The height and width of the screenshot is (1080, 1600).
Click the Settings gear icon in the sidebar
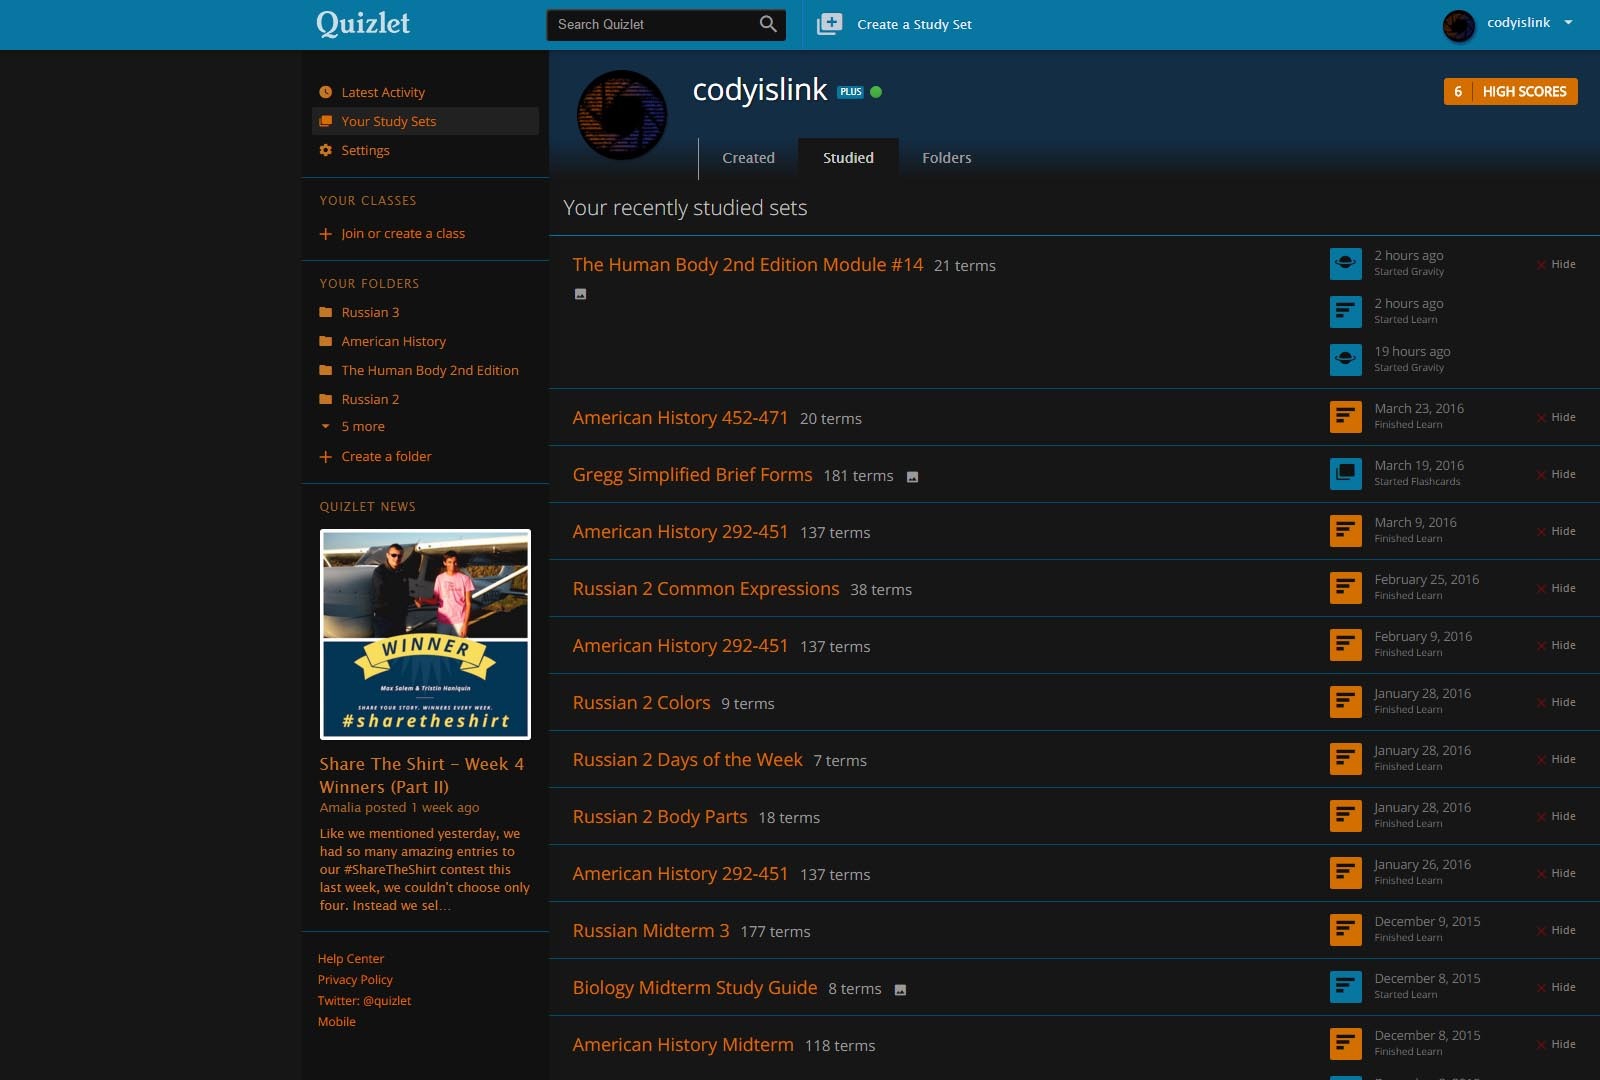326,150
